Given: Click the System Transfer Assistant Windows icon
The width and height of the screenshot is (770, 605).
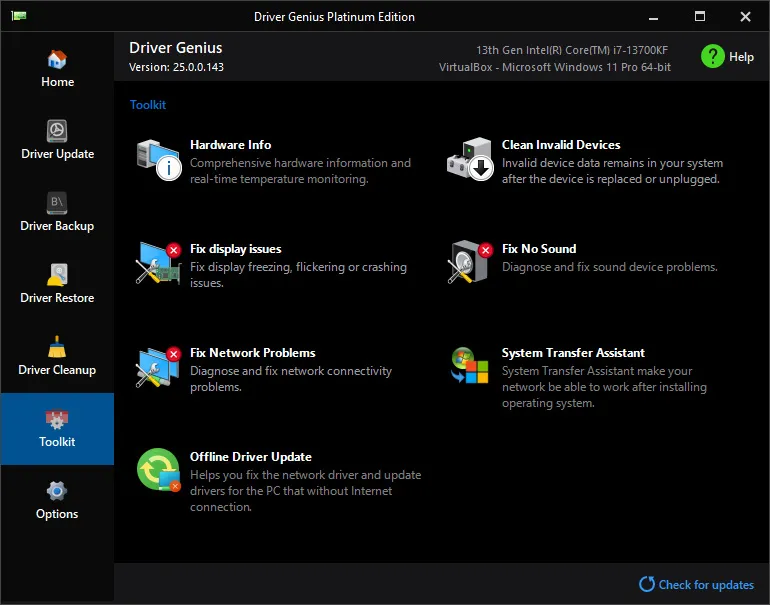Looking at the screenshot, I should [470, 365].
